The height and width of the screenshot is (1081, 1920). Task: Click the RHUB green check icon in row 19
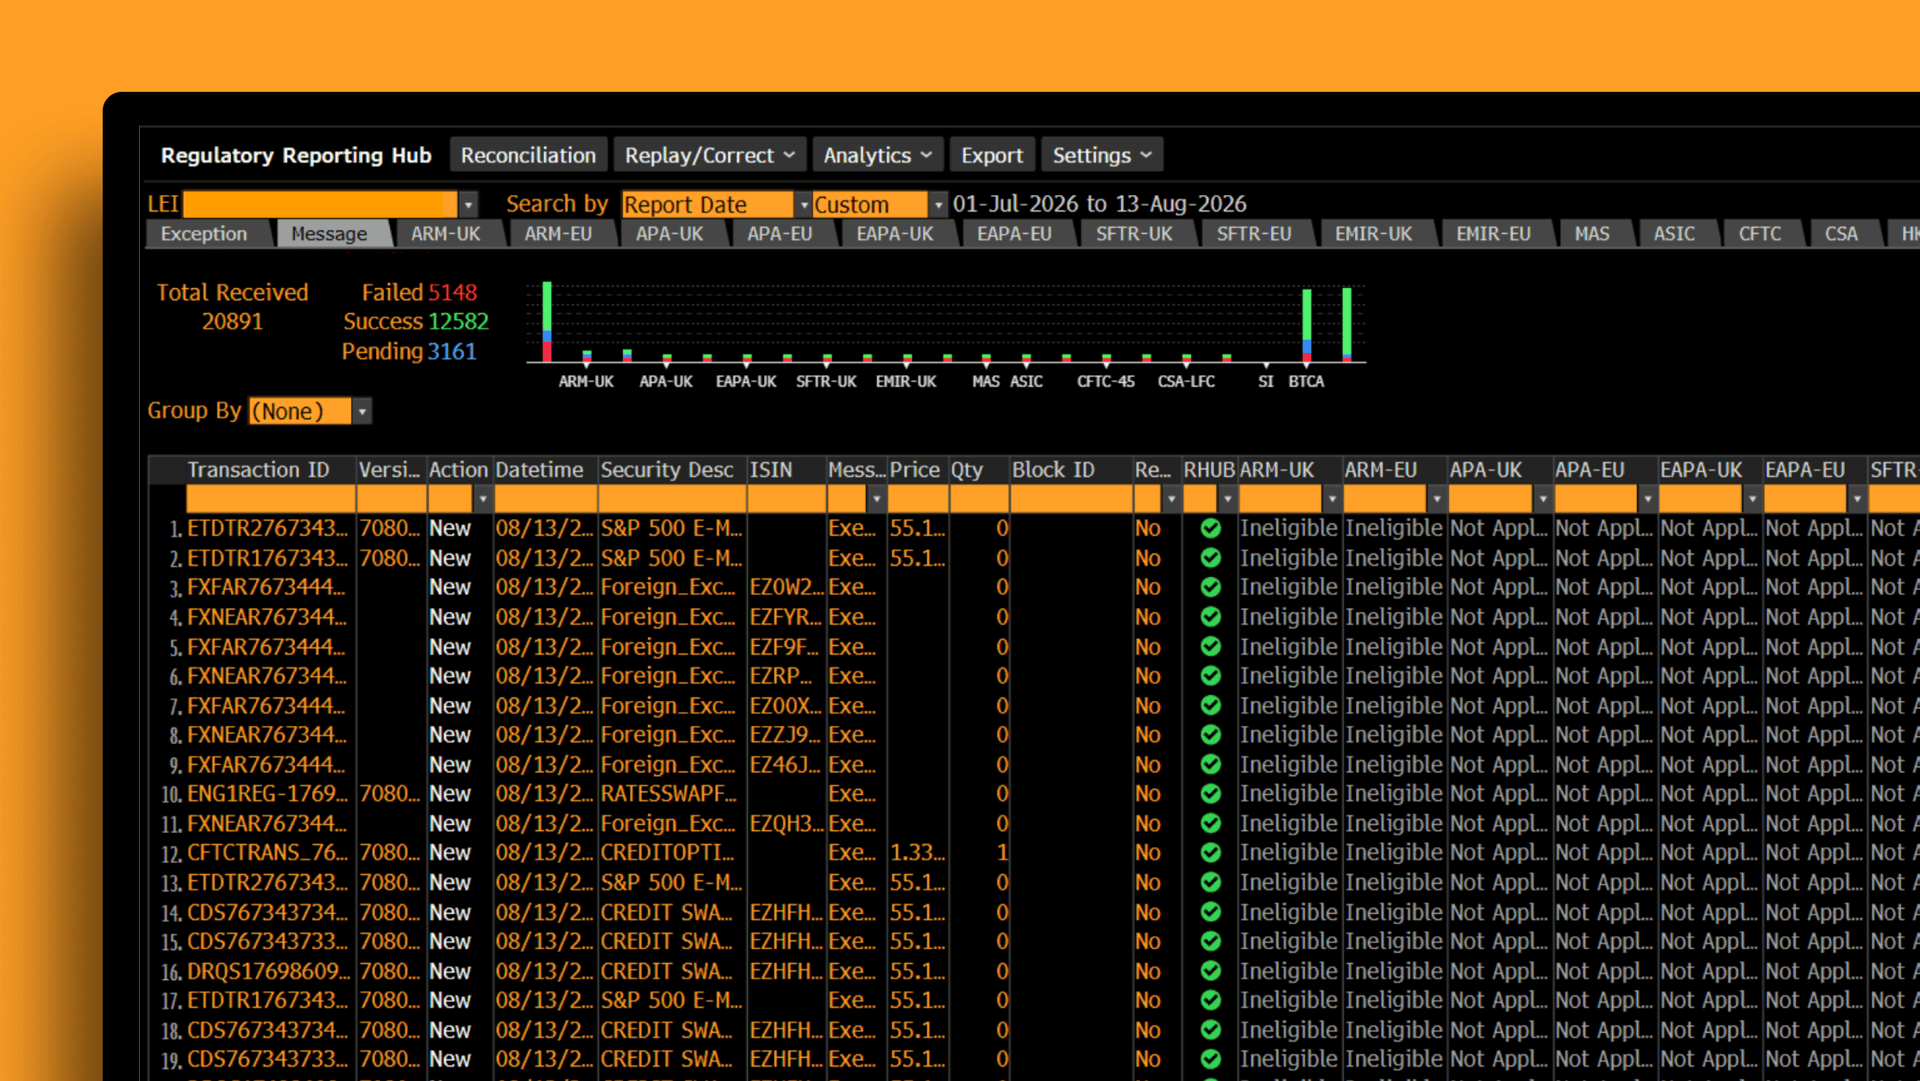click(x=1210, y=1060)
